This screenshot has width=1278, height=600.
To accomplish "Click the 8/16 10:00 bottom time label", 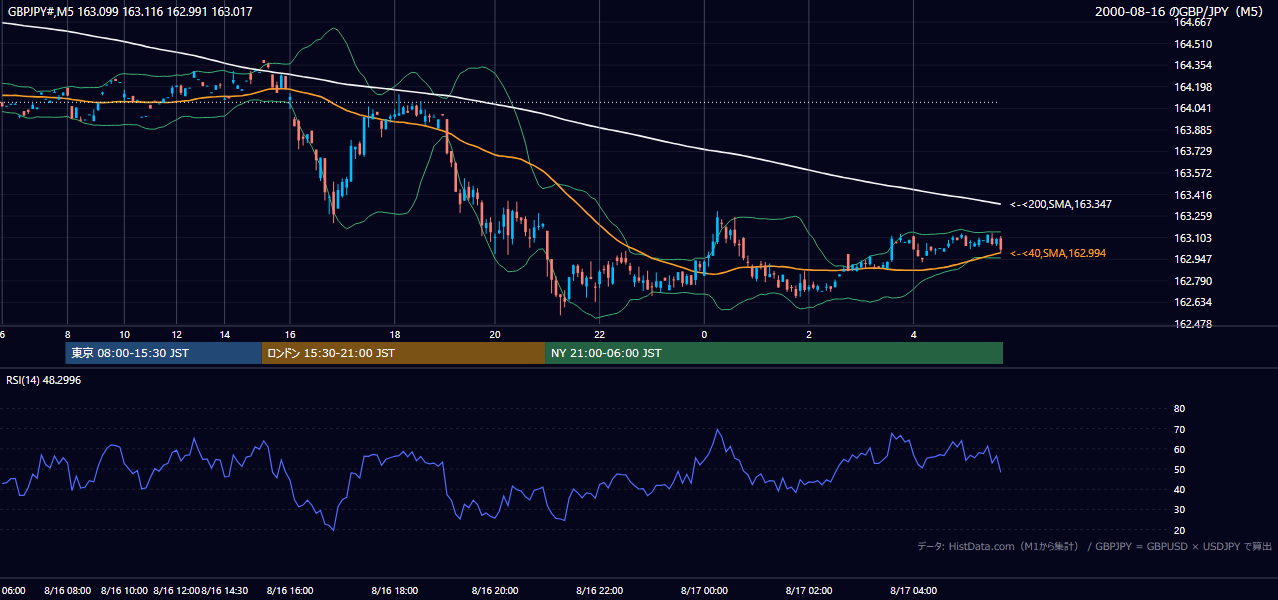I will point(124,591).
